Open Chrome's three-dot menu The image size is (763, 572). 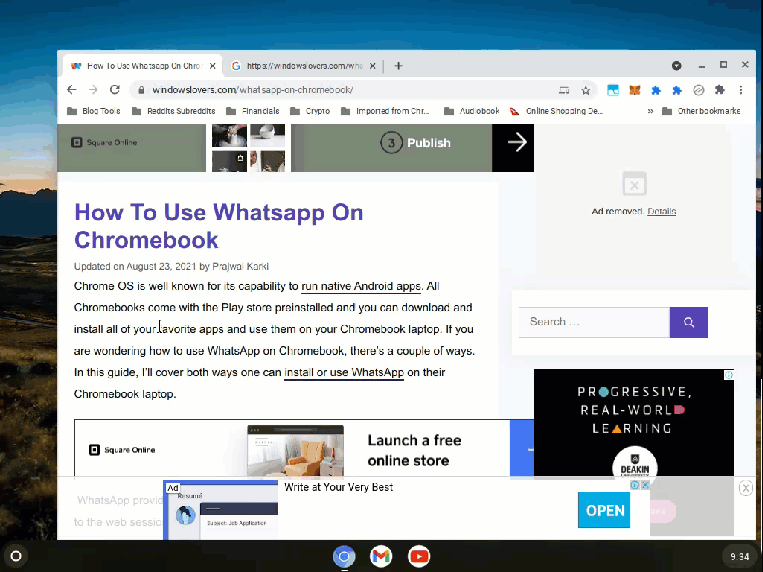(741, 90)
